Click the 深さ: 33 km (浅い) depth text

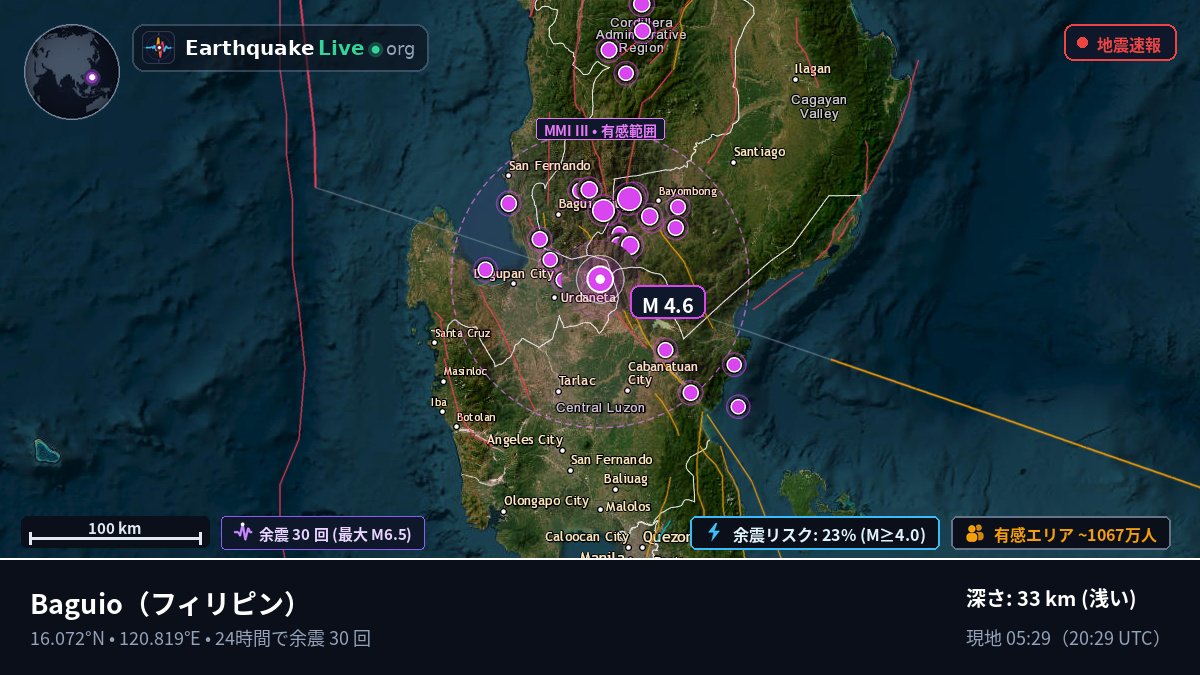[x=1051, y=599]
